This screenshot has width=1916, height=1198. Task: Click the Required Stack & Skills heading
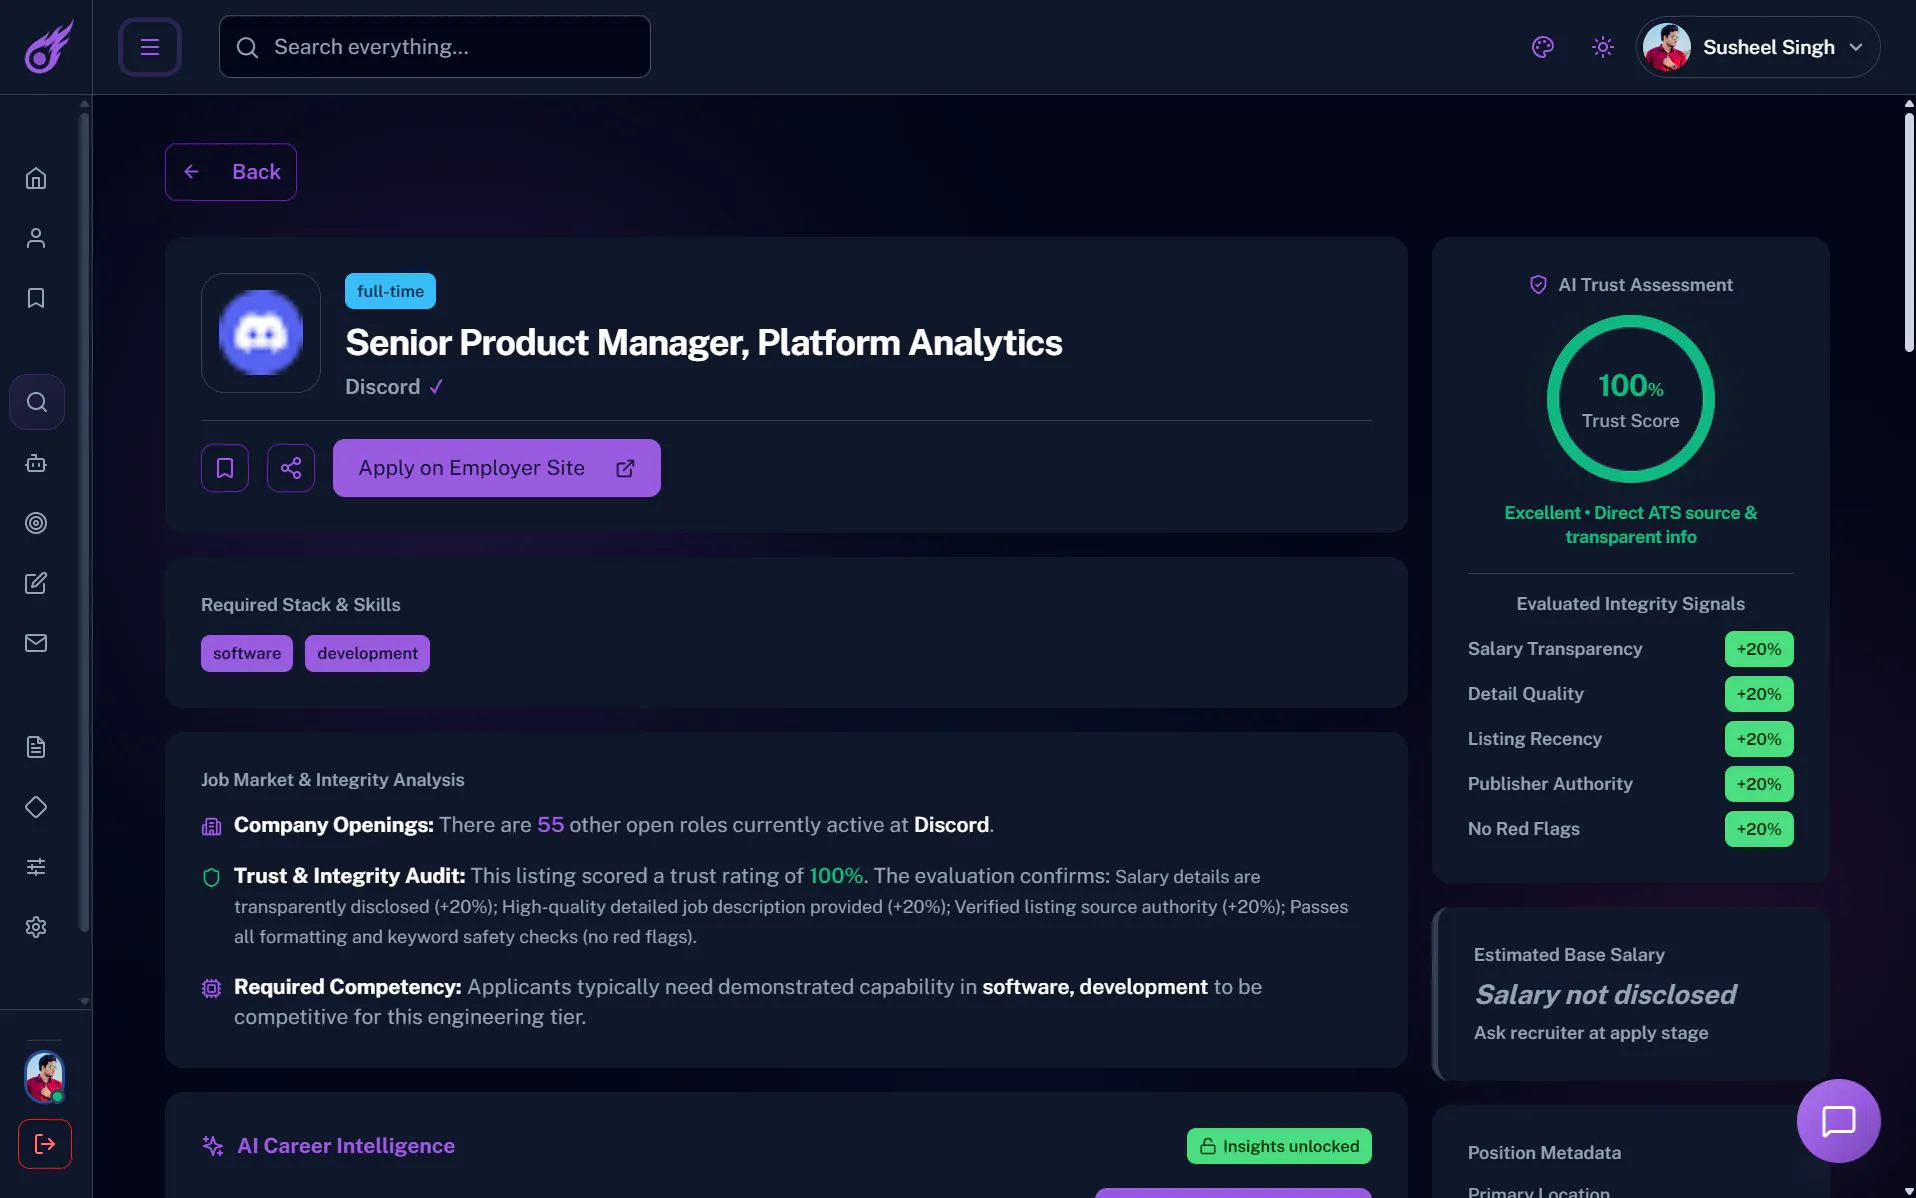click(301, 605)
